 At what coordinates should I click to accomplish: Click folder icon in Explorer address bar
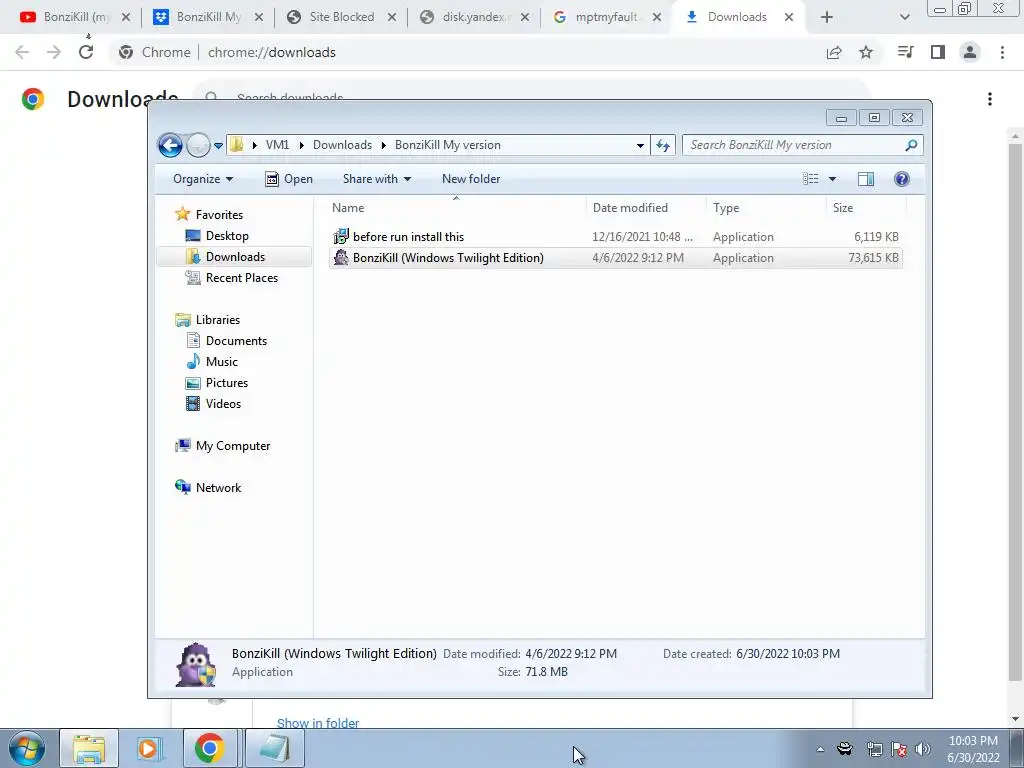pos(237,144)
